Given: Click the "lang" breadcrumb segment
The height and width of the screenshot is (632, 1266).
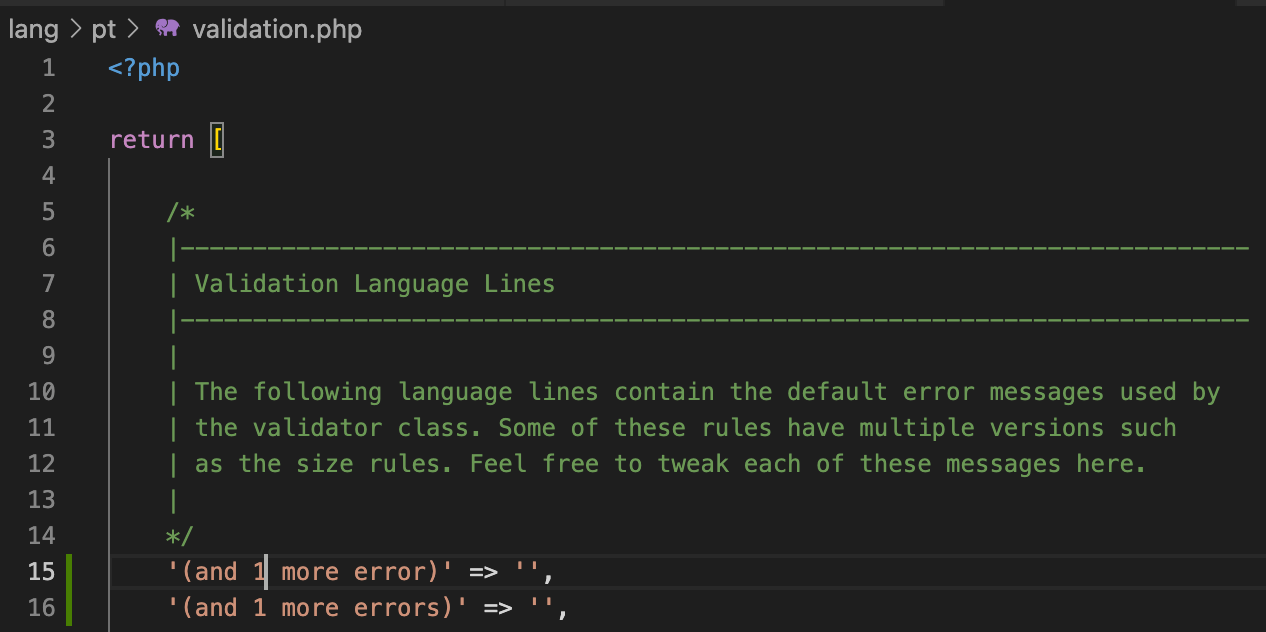Looking at the screenshot, I should coord(33,30).
